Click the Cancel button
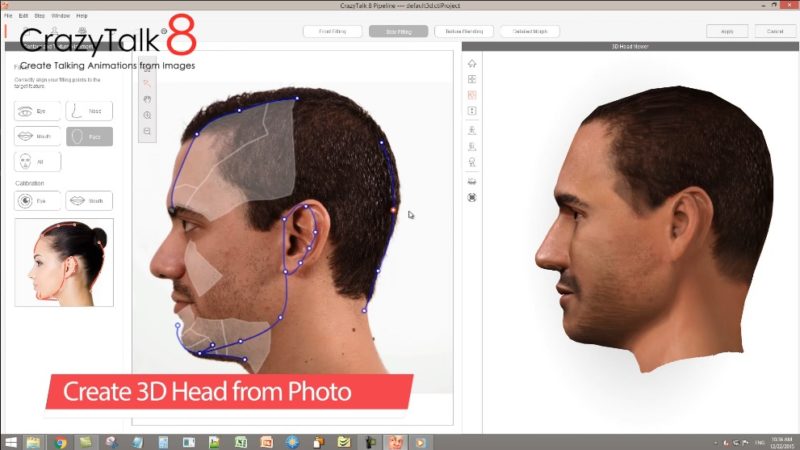The width and height of the screenshot is (800, 450). (x=775, y=31)
